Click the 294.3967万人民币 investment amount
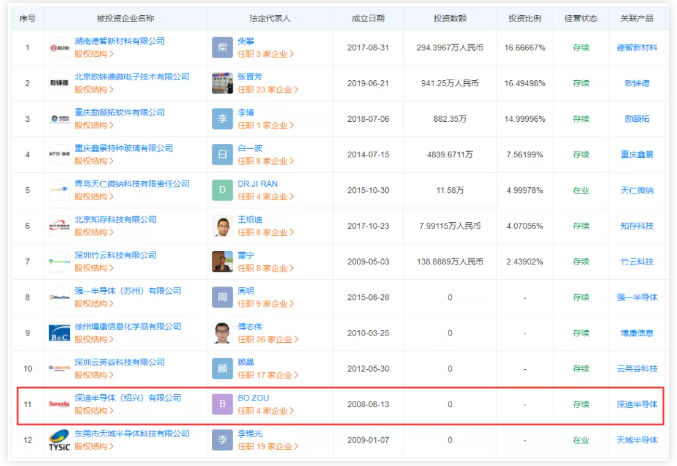677x466 pixels. click(450, 48)
